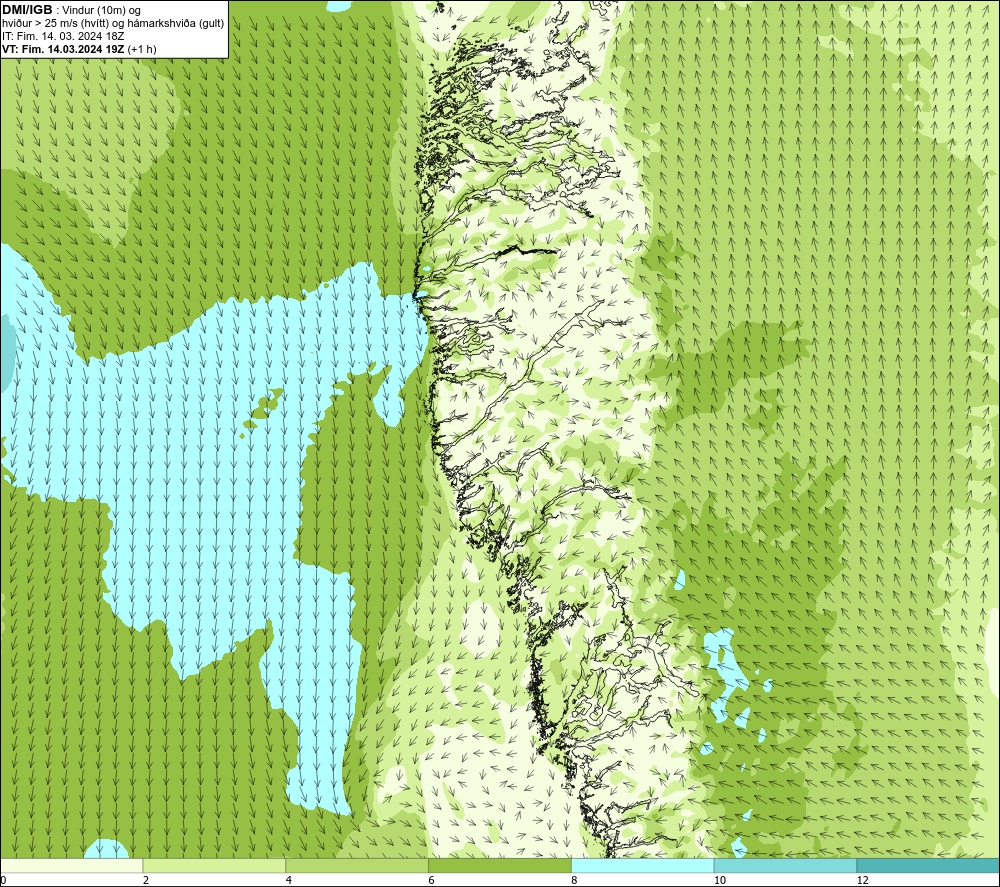
Task: Click the 6–8 m/s dark green legend swatch
Action: click(x=500, y=865)
